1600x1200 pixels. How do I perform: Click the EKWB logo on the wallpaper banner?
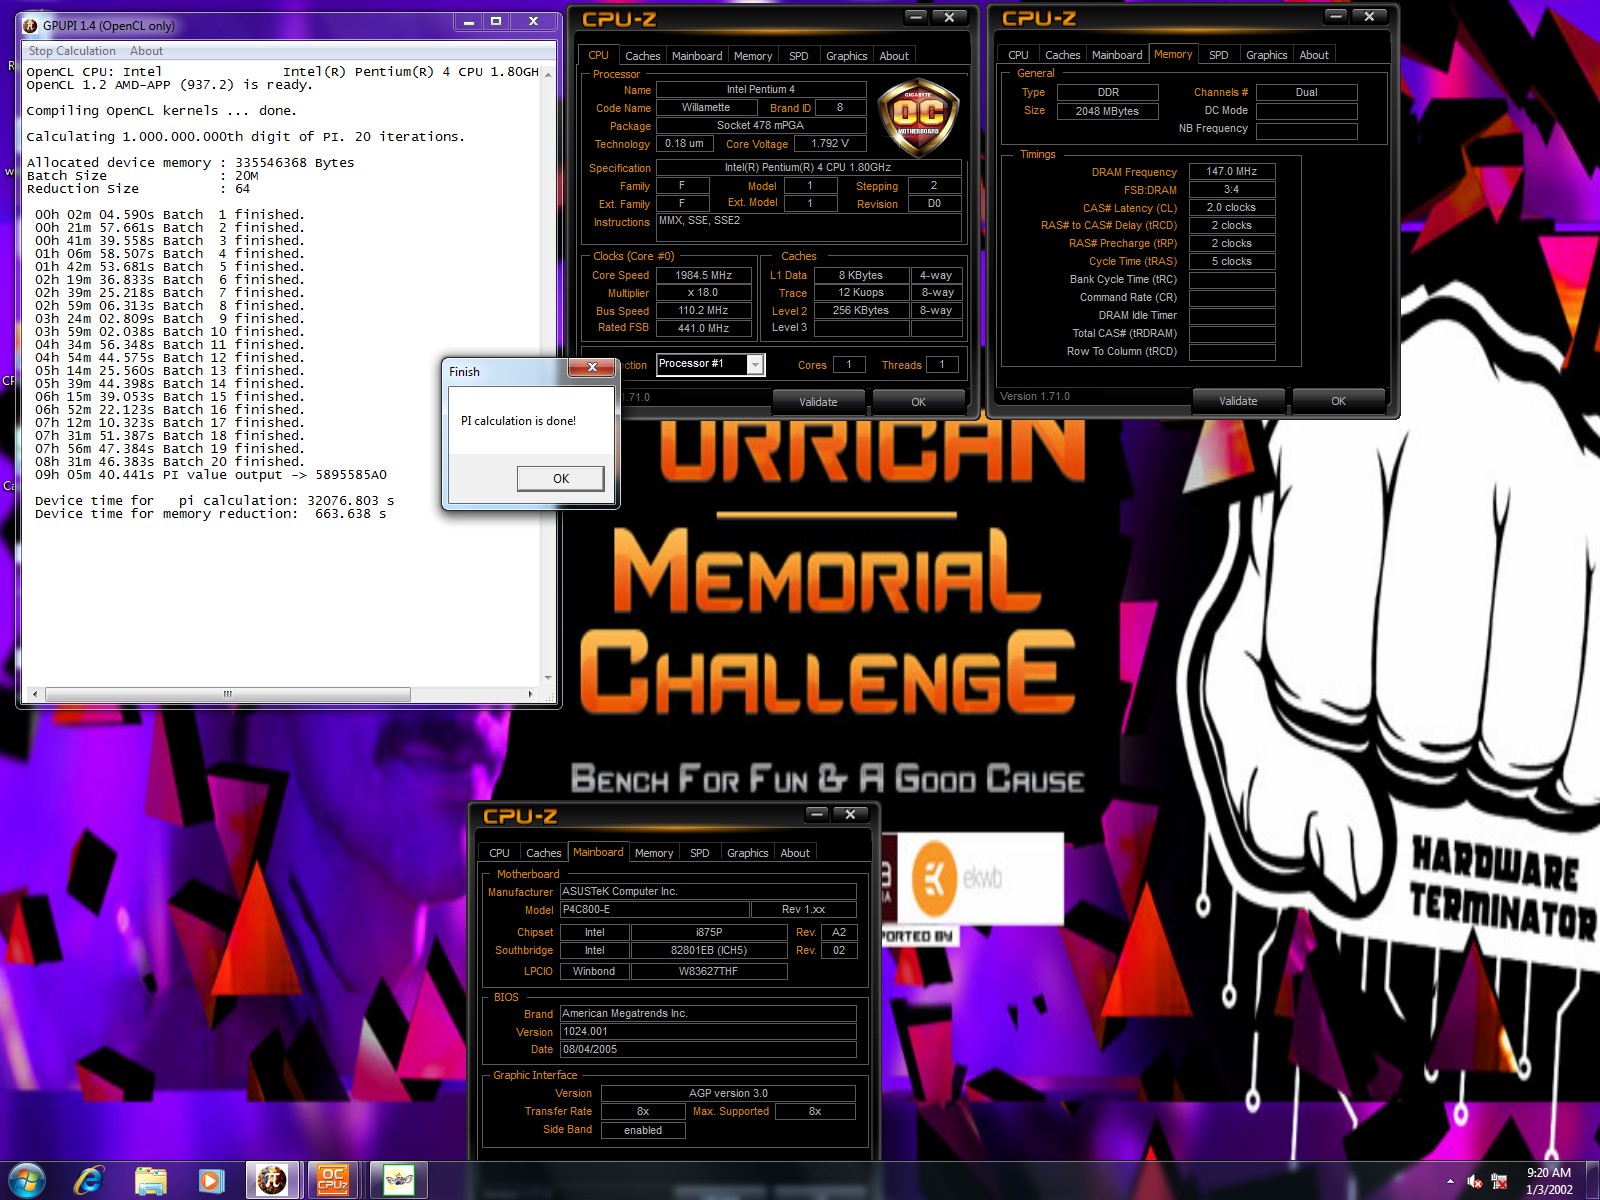pyautogui.click(x=955, y=878)
